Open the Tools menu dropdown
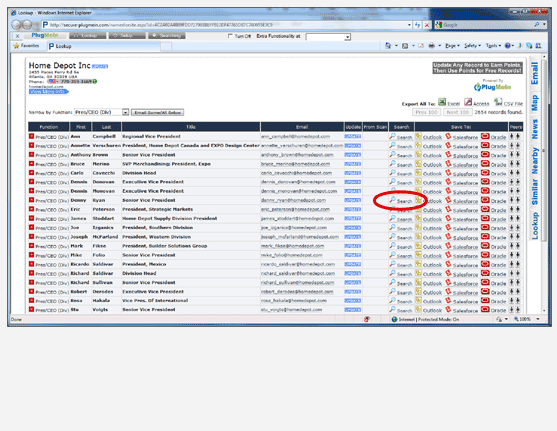The height and width of the screenshot is (431, 557). point(493,46)
